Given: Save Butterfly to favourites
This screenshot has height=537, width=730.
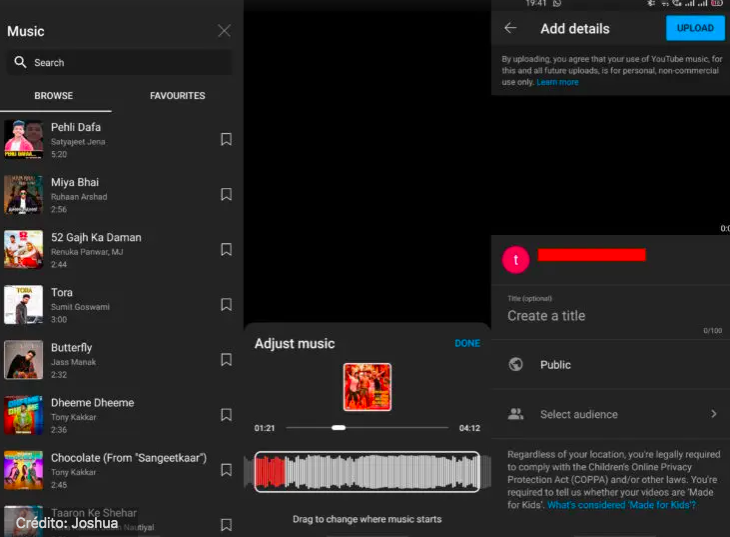Looking at the screenshot, I should [226, 360].
